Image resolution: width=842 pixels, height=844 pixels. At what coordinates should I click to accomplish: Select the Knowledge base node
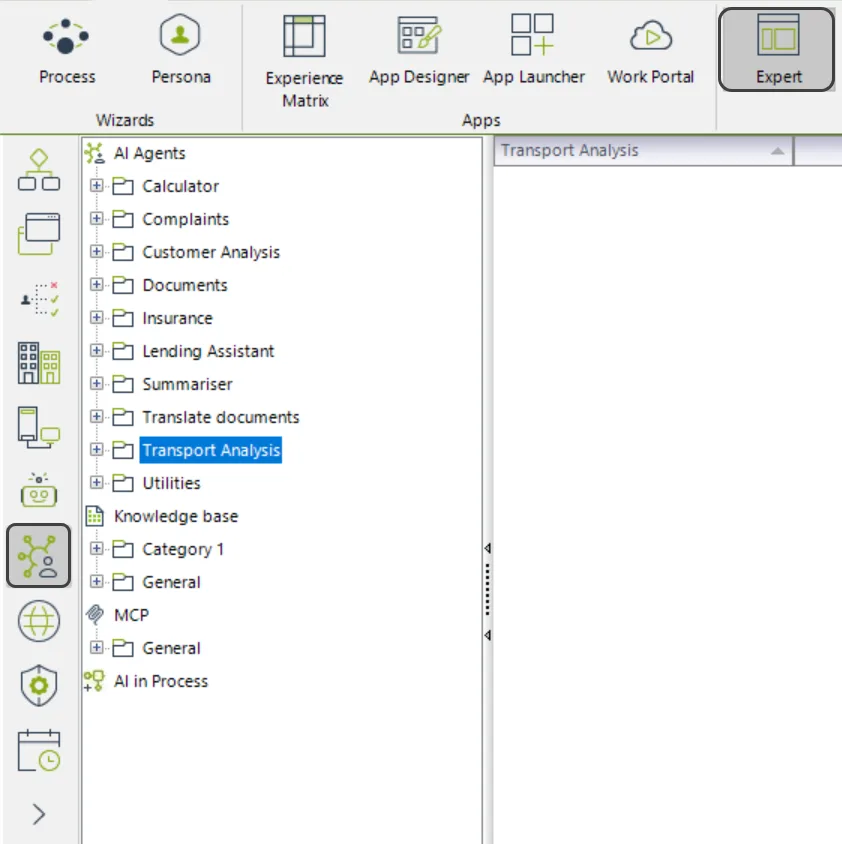click(x=176, y=516)
